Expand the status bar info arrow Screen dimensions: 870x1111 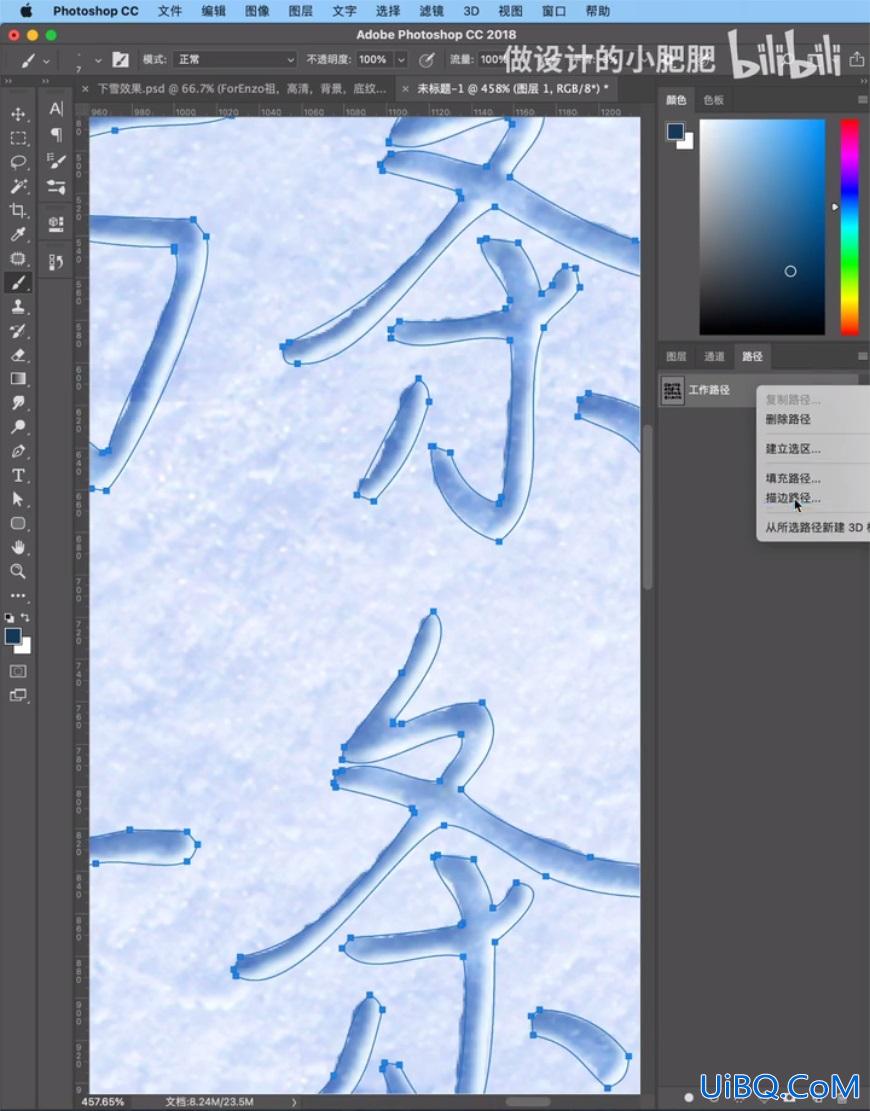coord(294,1102)
